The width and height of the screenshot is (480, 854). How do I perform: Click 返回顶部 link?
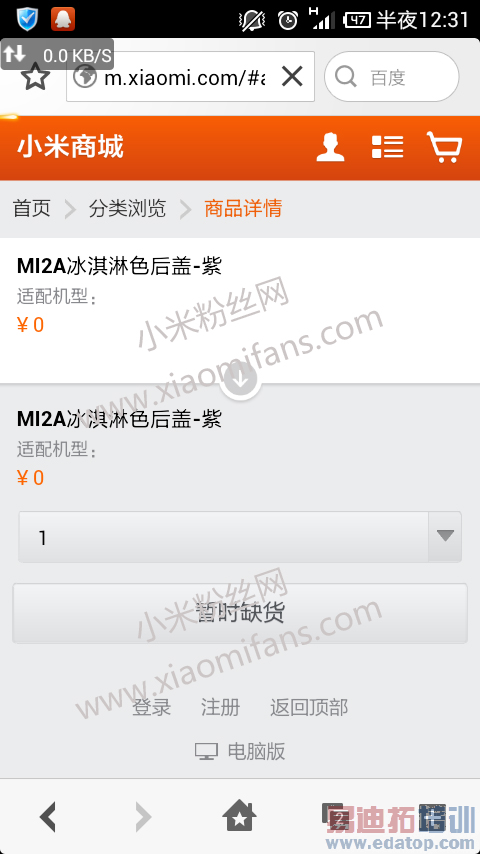tap(309, 707)
